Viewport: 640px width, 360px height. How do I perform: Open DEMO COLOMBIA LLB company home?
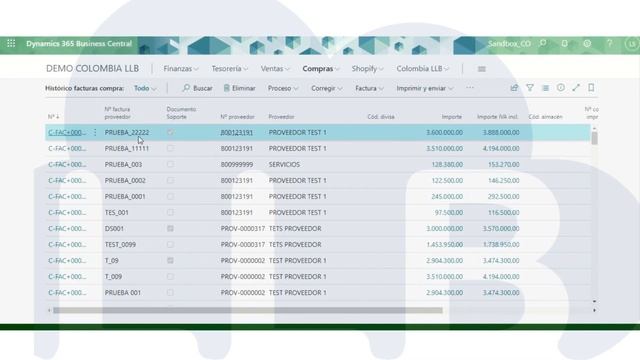93,69
